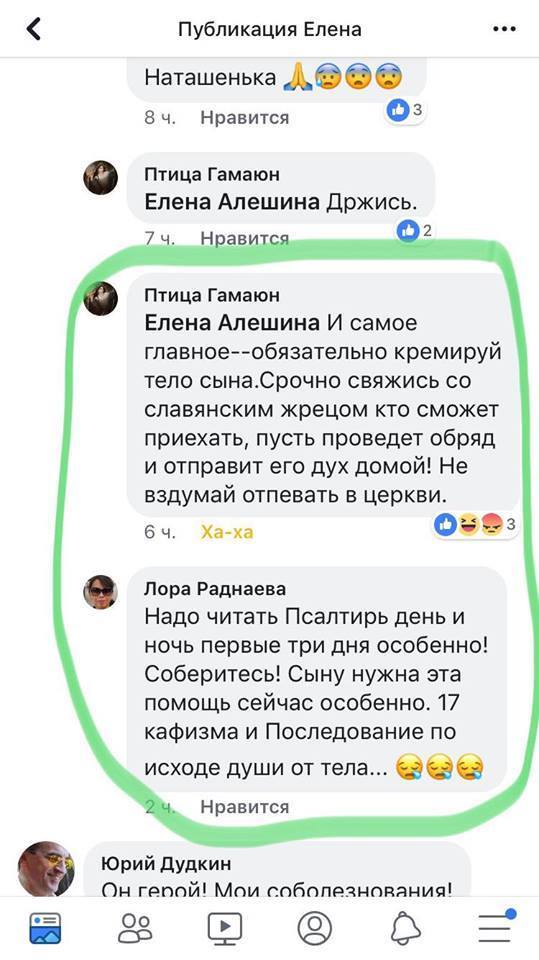Viewport: 539px width, 960px height.
Task: Open the Friends tab in the bottom bar
Action: click(135, 928)
